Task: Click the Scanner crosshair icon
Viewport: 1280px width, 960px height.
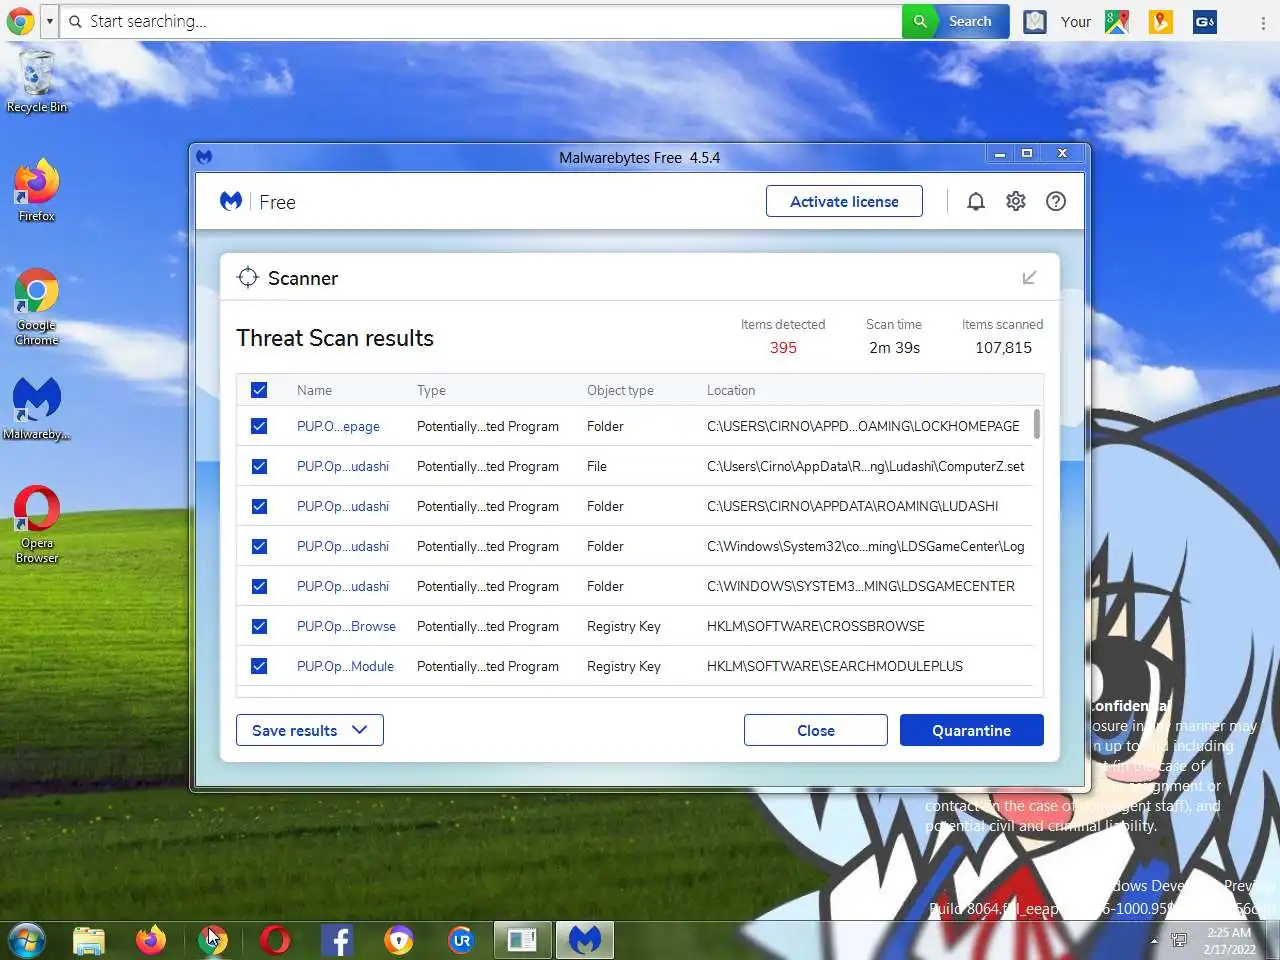Action: point(248,278)
